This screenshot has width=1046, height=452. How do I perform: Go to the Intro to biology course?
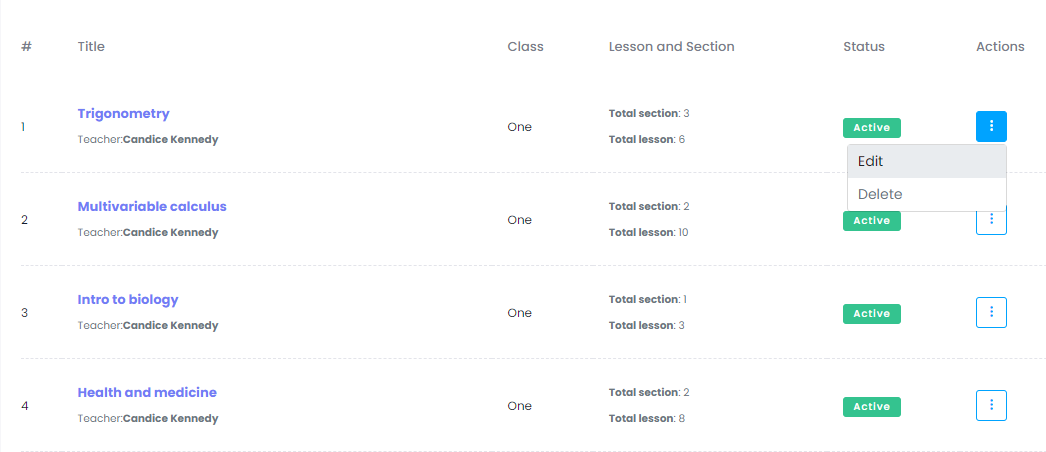pyautogui.click(x=128, y=299)
